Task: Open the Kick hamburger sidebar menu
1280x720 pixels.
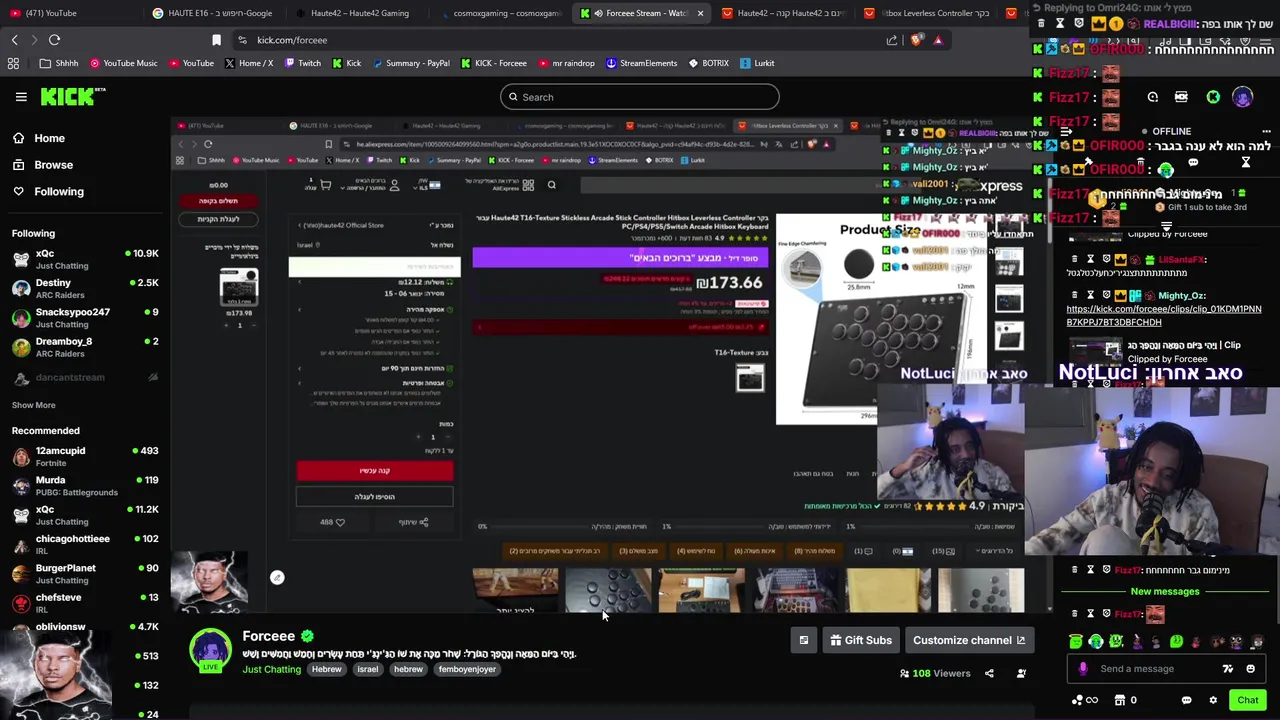Action: 21,97
